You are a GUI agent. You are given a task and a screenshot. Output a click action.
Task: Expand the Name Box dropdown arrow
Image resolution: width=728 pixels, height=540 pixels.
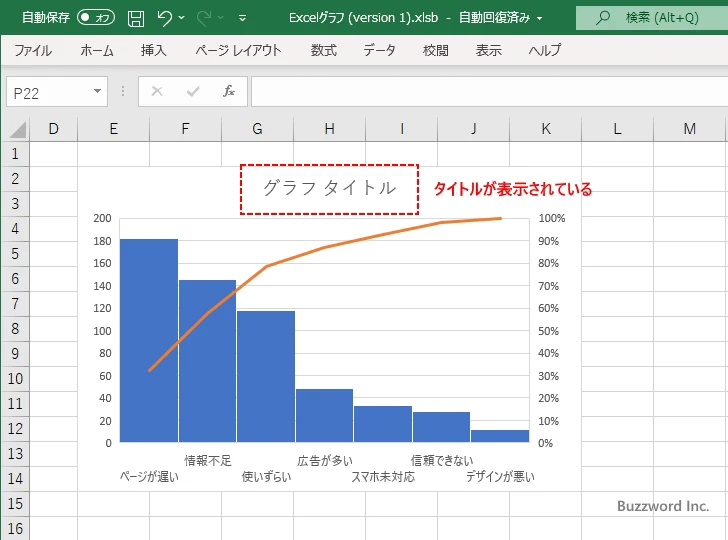98,91
